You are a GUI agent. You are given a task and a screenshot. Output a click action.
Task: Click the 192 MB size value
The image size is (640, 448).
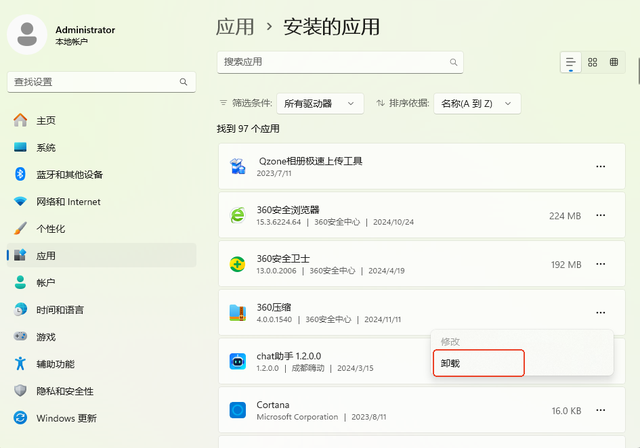[x=566, y=265]
